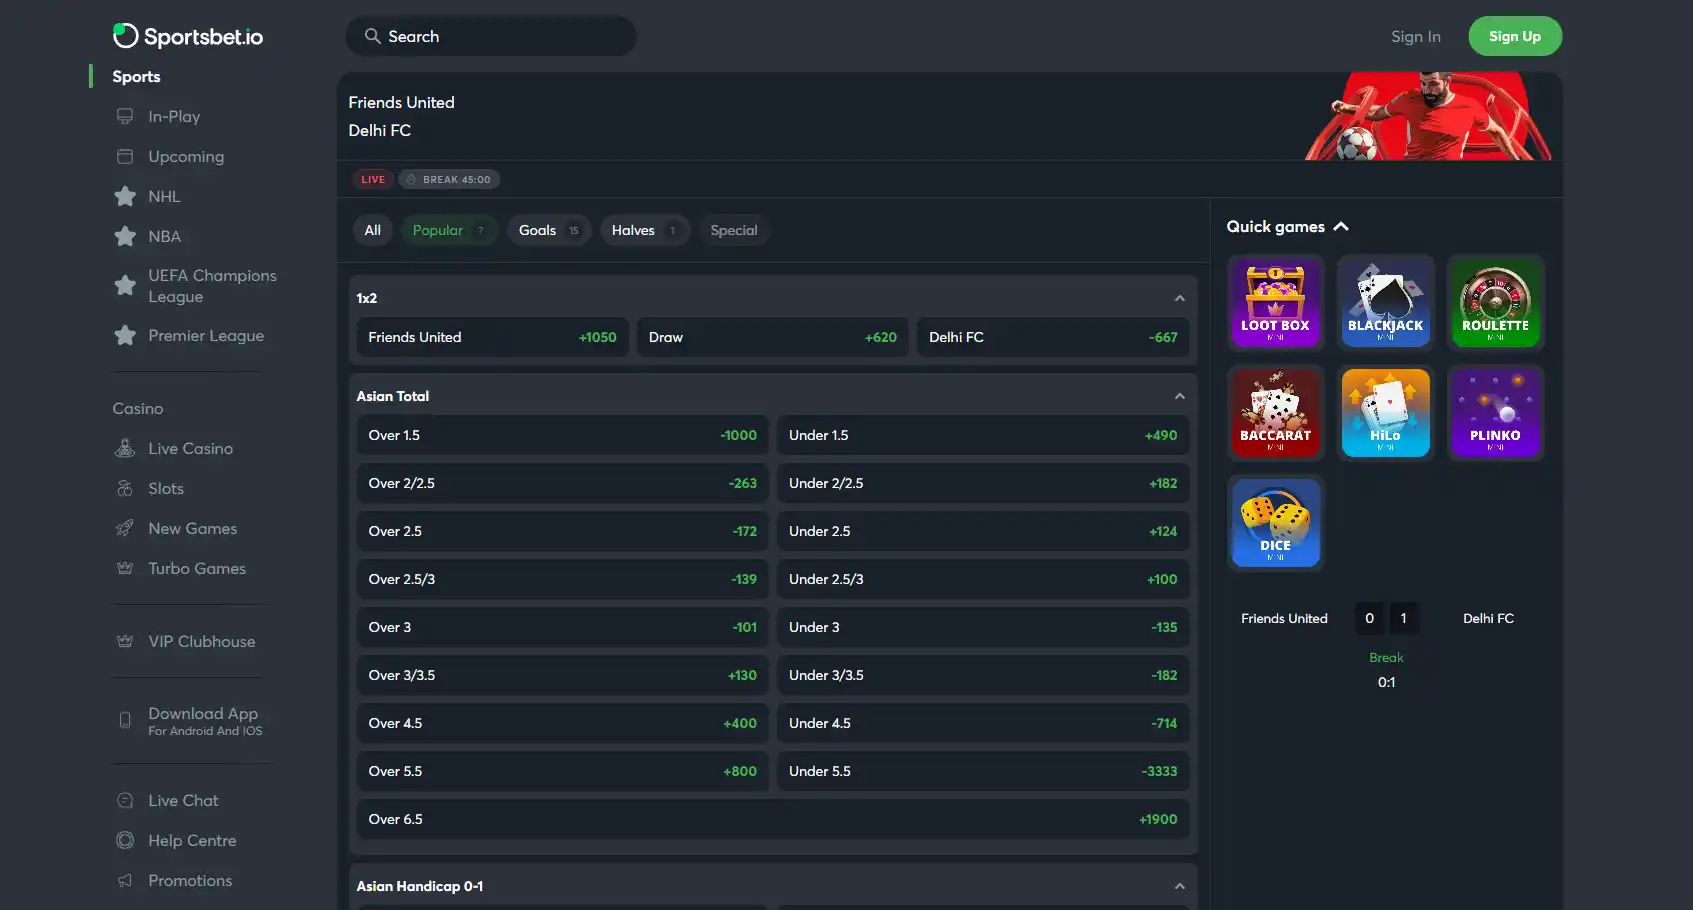Open the Roulette quick game
1693x910 pixels.
click(x=1495, y=302)
